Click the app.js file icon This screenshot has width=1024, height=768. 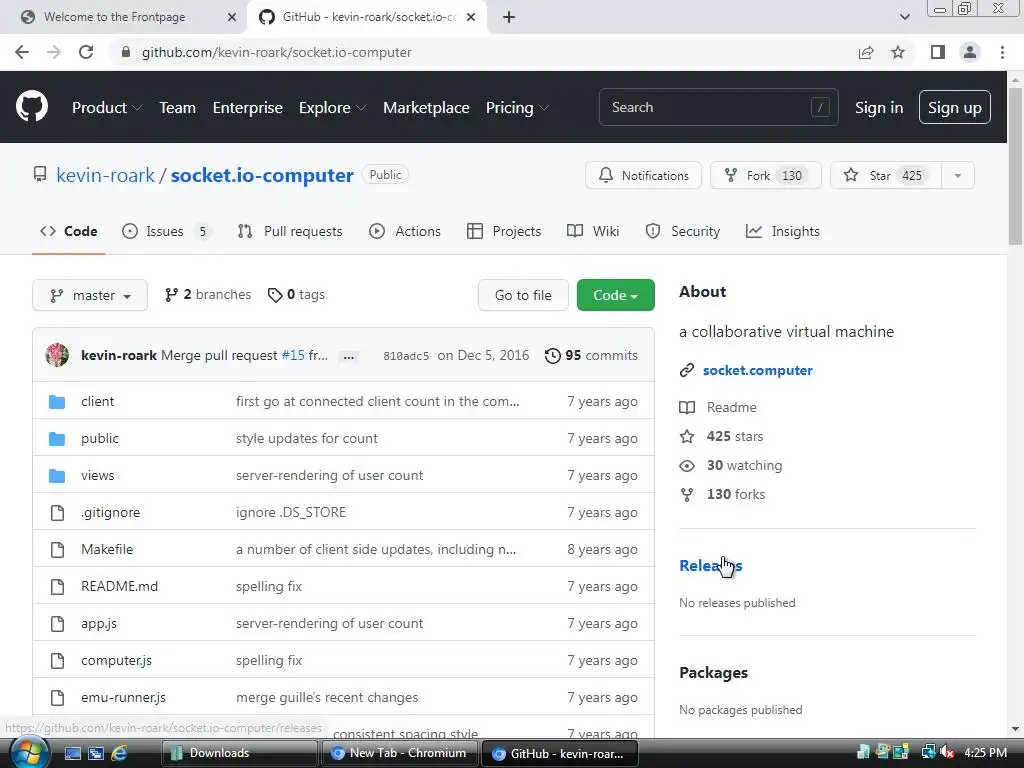point(57,624)
